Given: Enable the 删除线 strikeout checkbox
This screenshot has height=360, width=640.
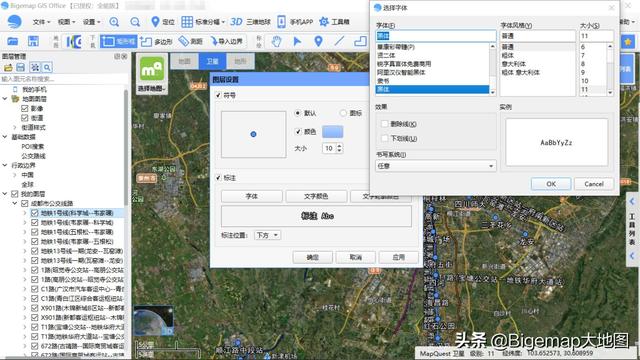Looking at the screenshot, I should coord(384,124).
